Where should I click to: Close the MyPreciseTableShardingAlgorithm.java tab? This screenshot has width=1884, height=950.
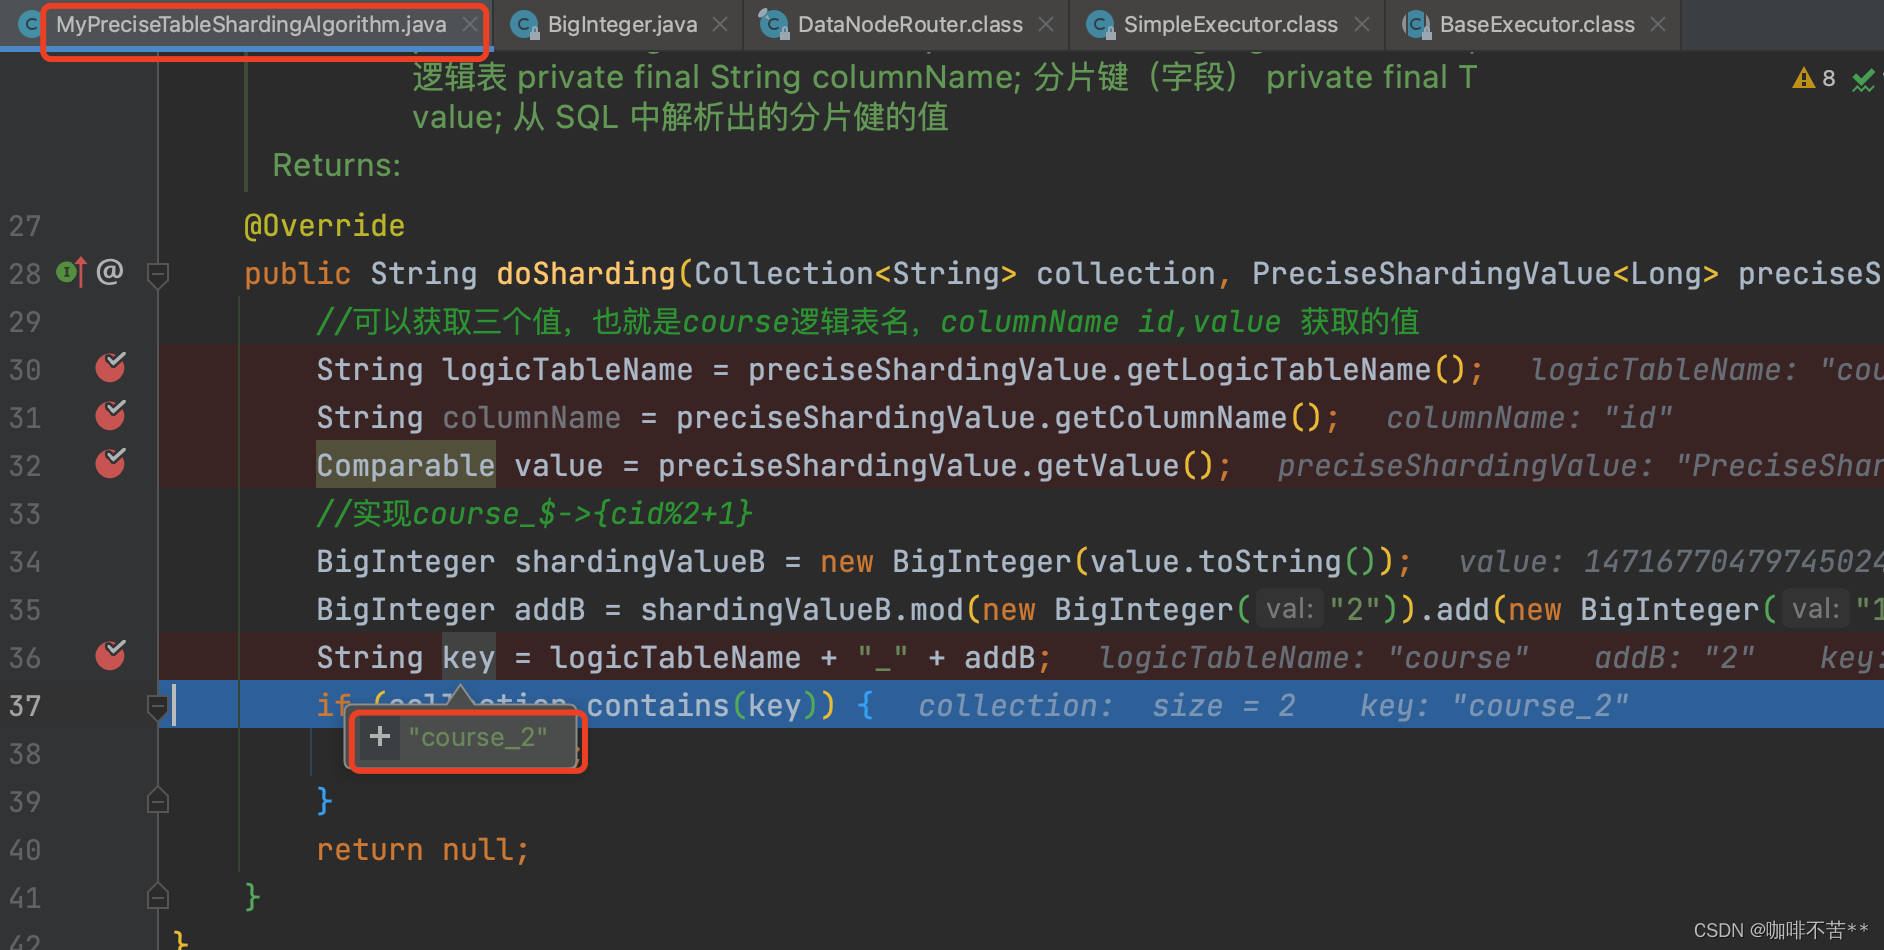pos(469,24)
